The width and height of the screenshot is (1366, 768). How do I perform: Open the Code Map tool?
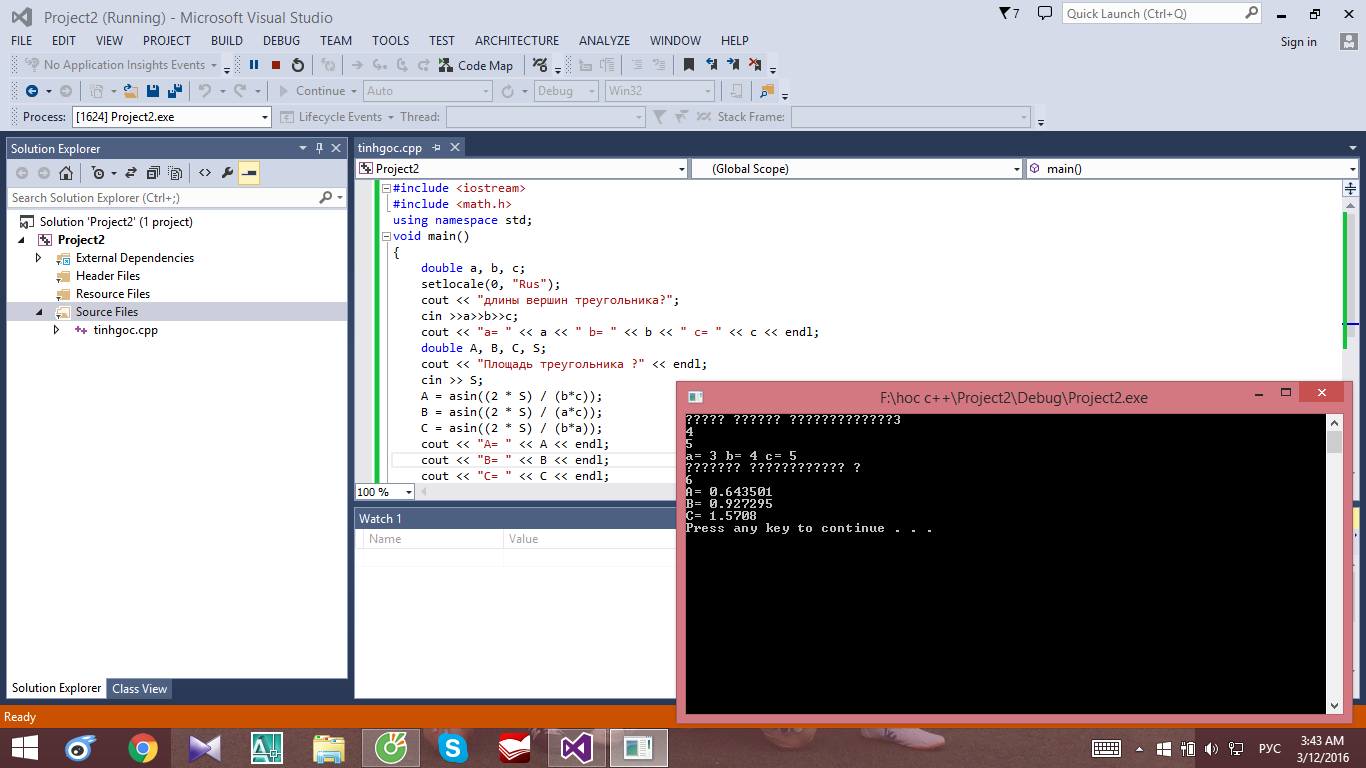coord(476,65)
